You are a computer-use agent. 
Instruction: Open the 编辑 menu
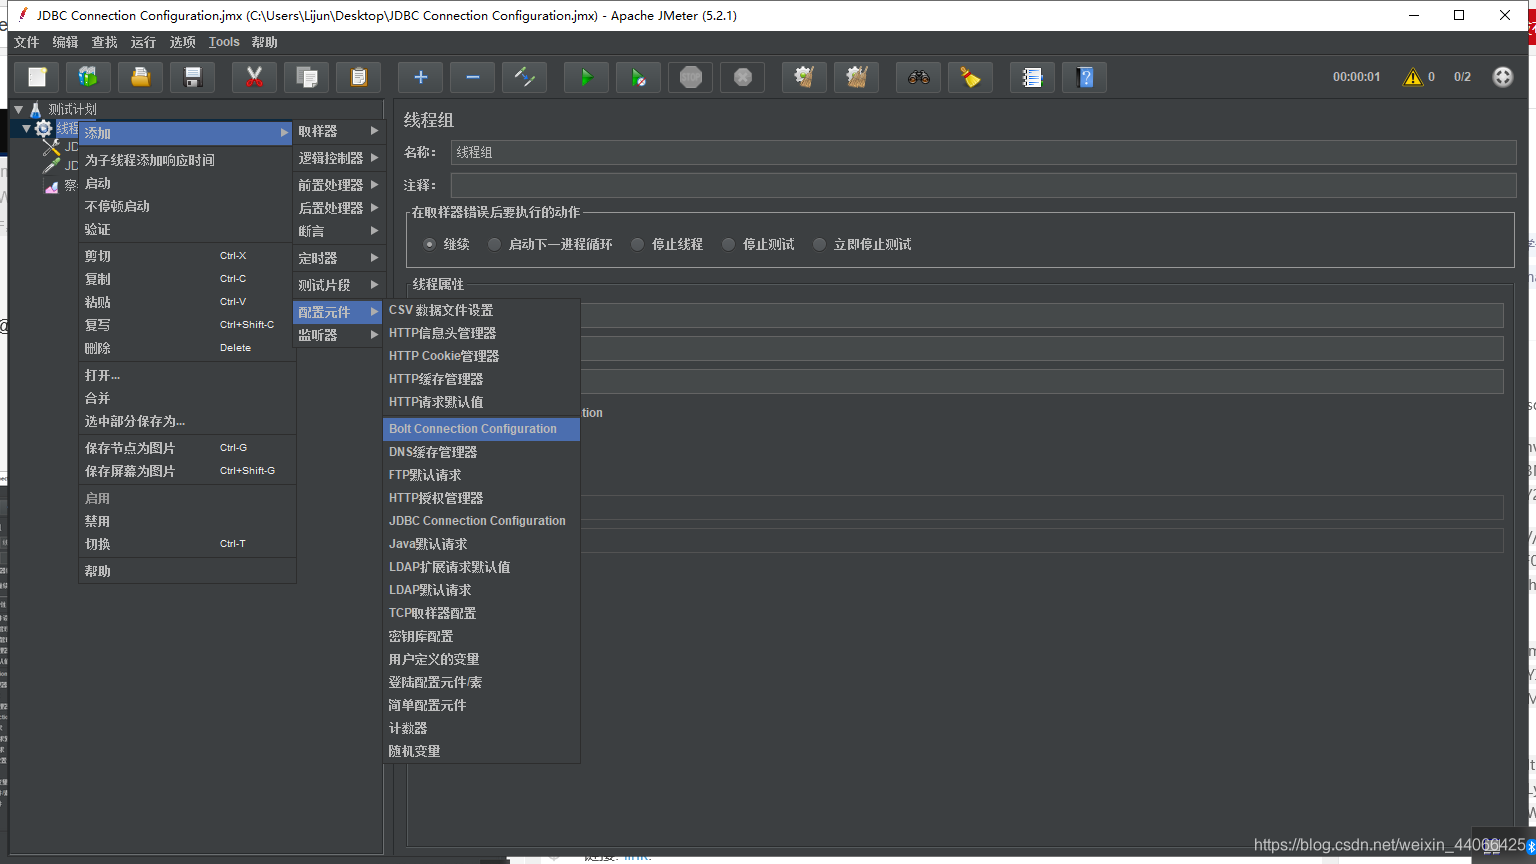click(x=66, y=42)
